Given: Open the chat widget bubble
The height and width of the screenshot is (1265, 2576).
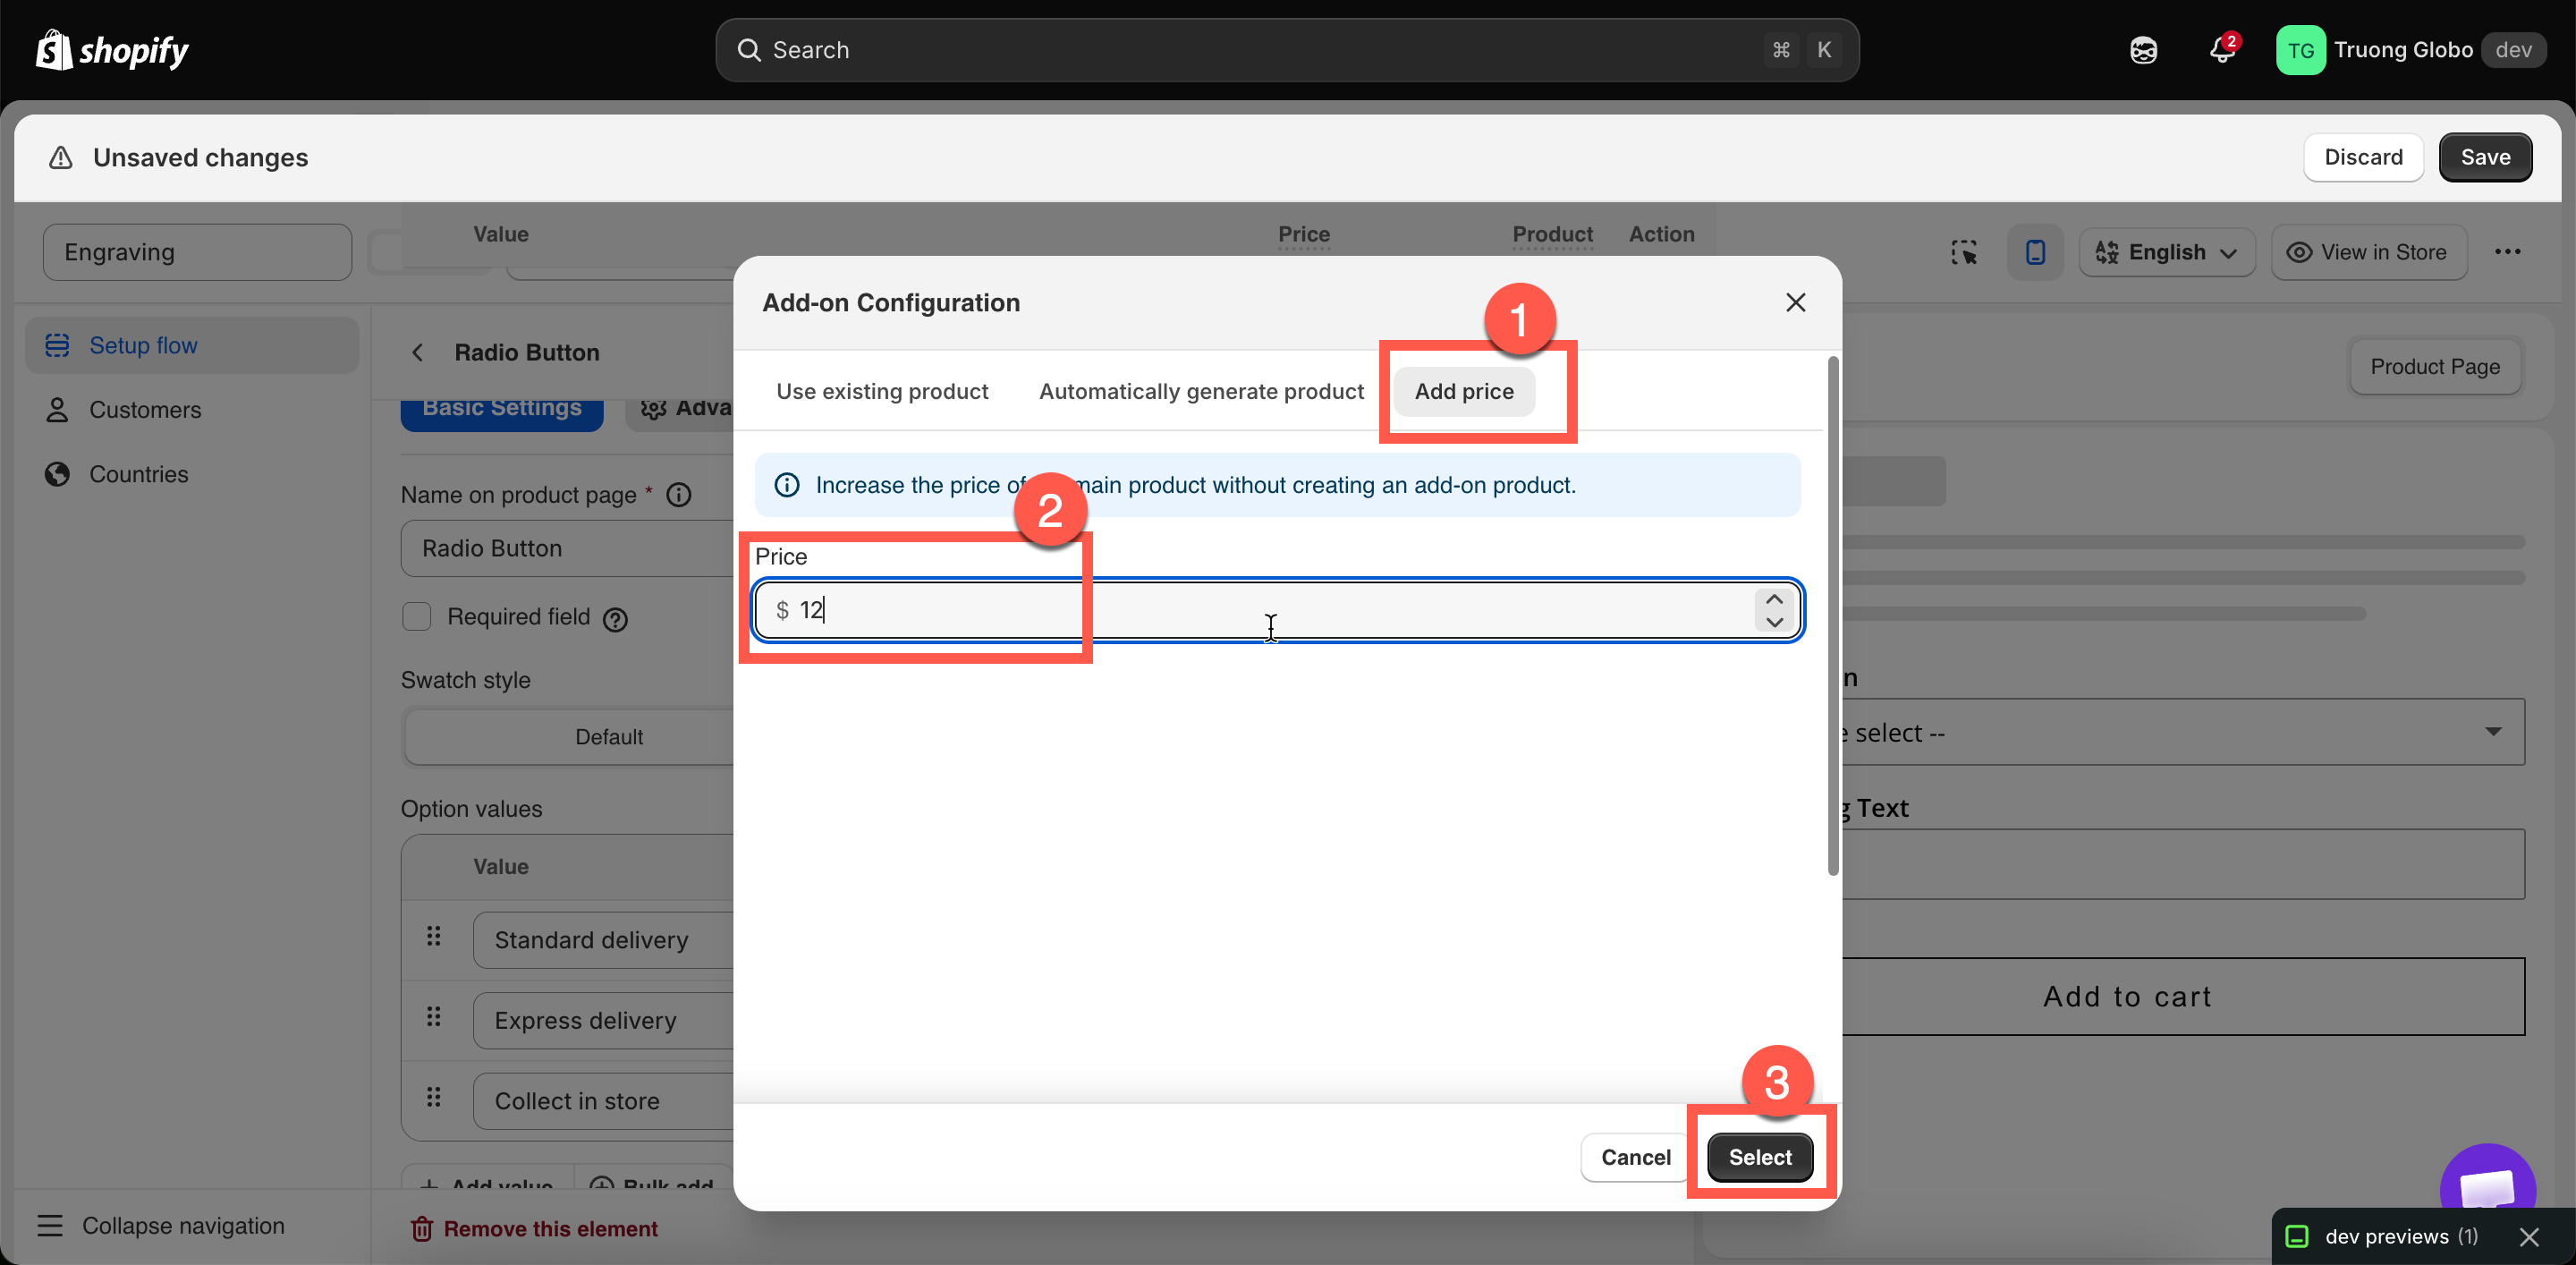Looking at the screenshot, I should click(2487, 1182).
